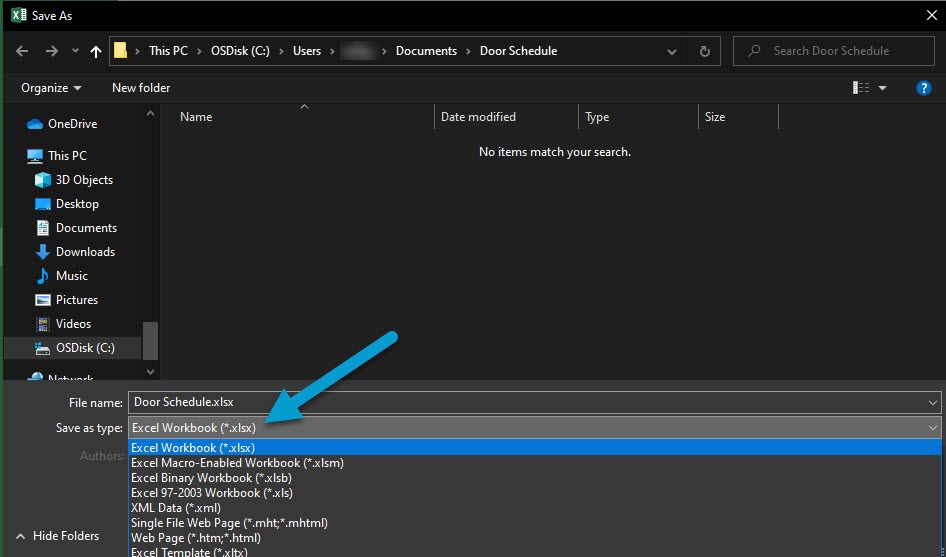Viewport: 946px width, 557px height.
Task: Choose Single File Web Page format
Action: click(x=535, y=523)
